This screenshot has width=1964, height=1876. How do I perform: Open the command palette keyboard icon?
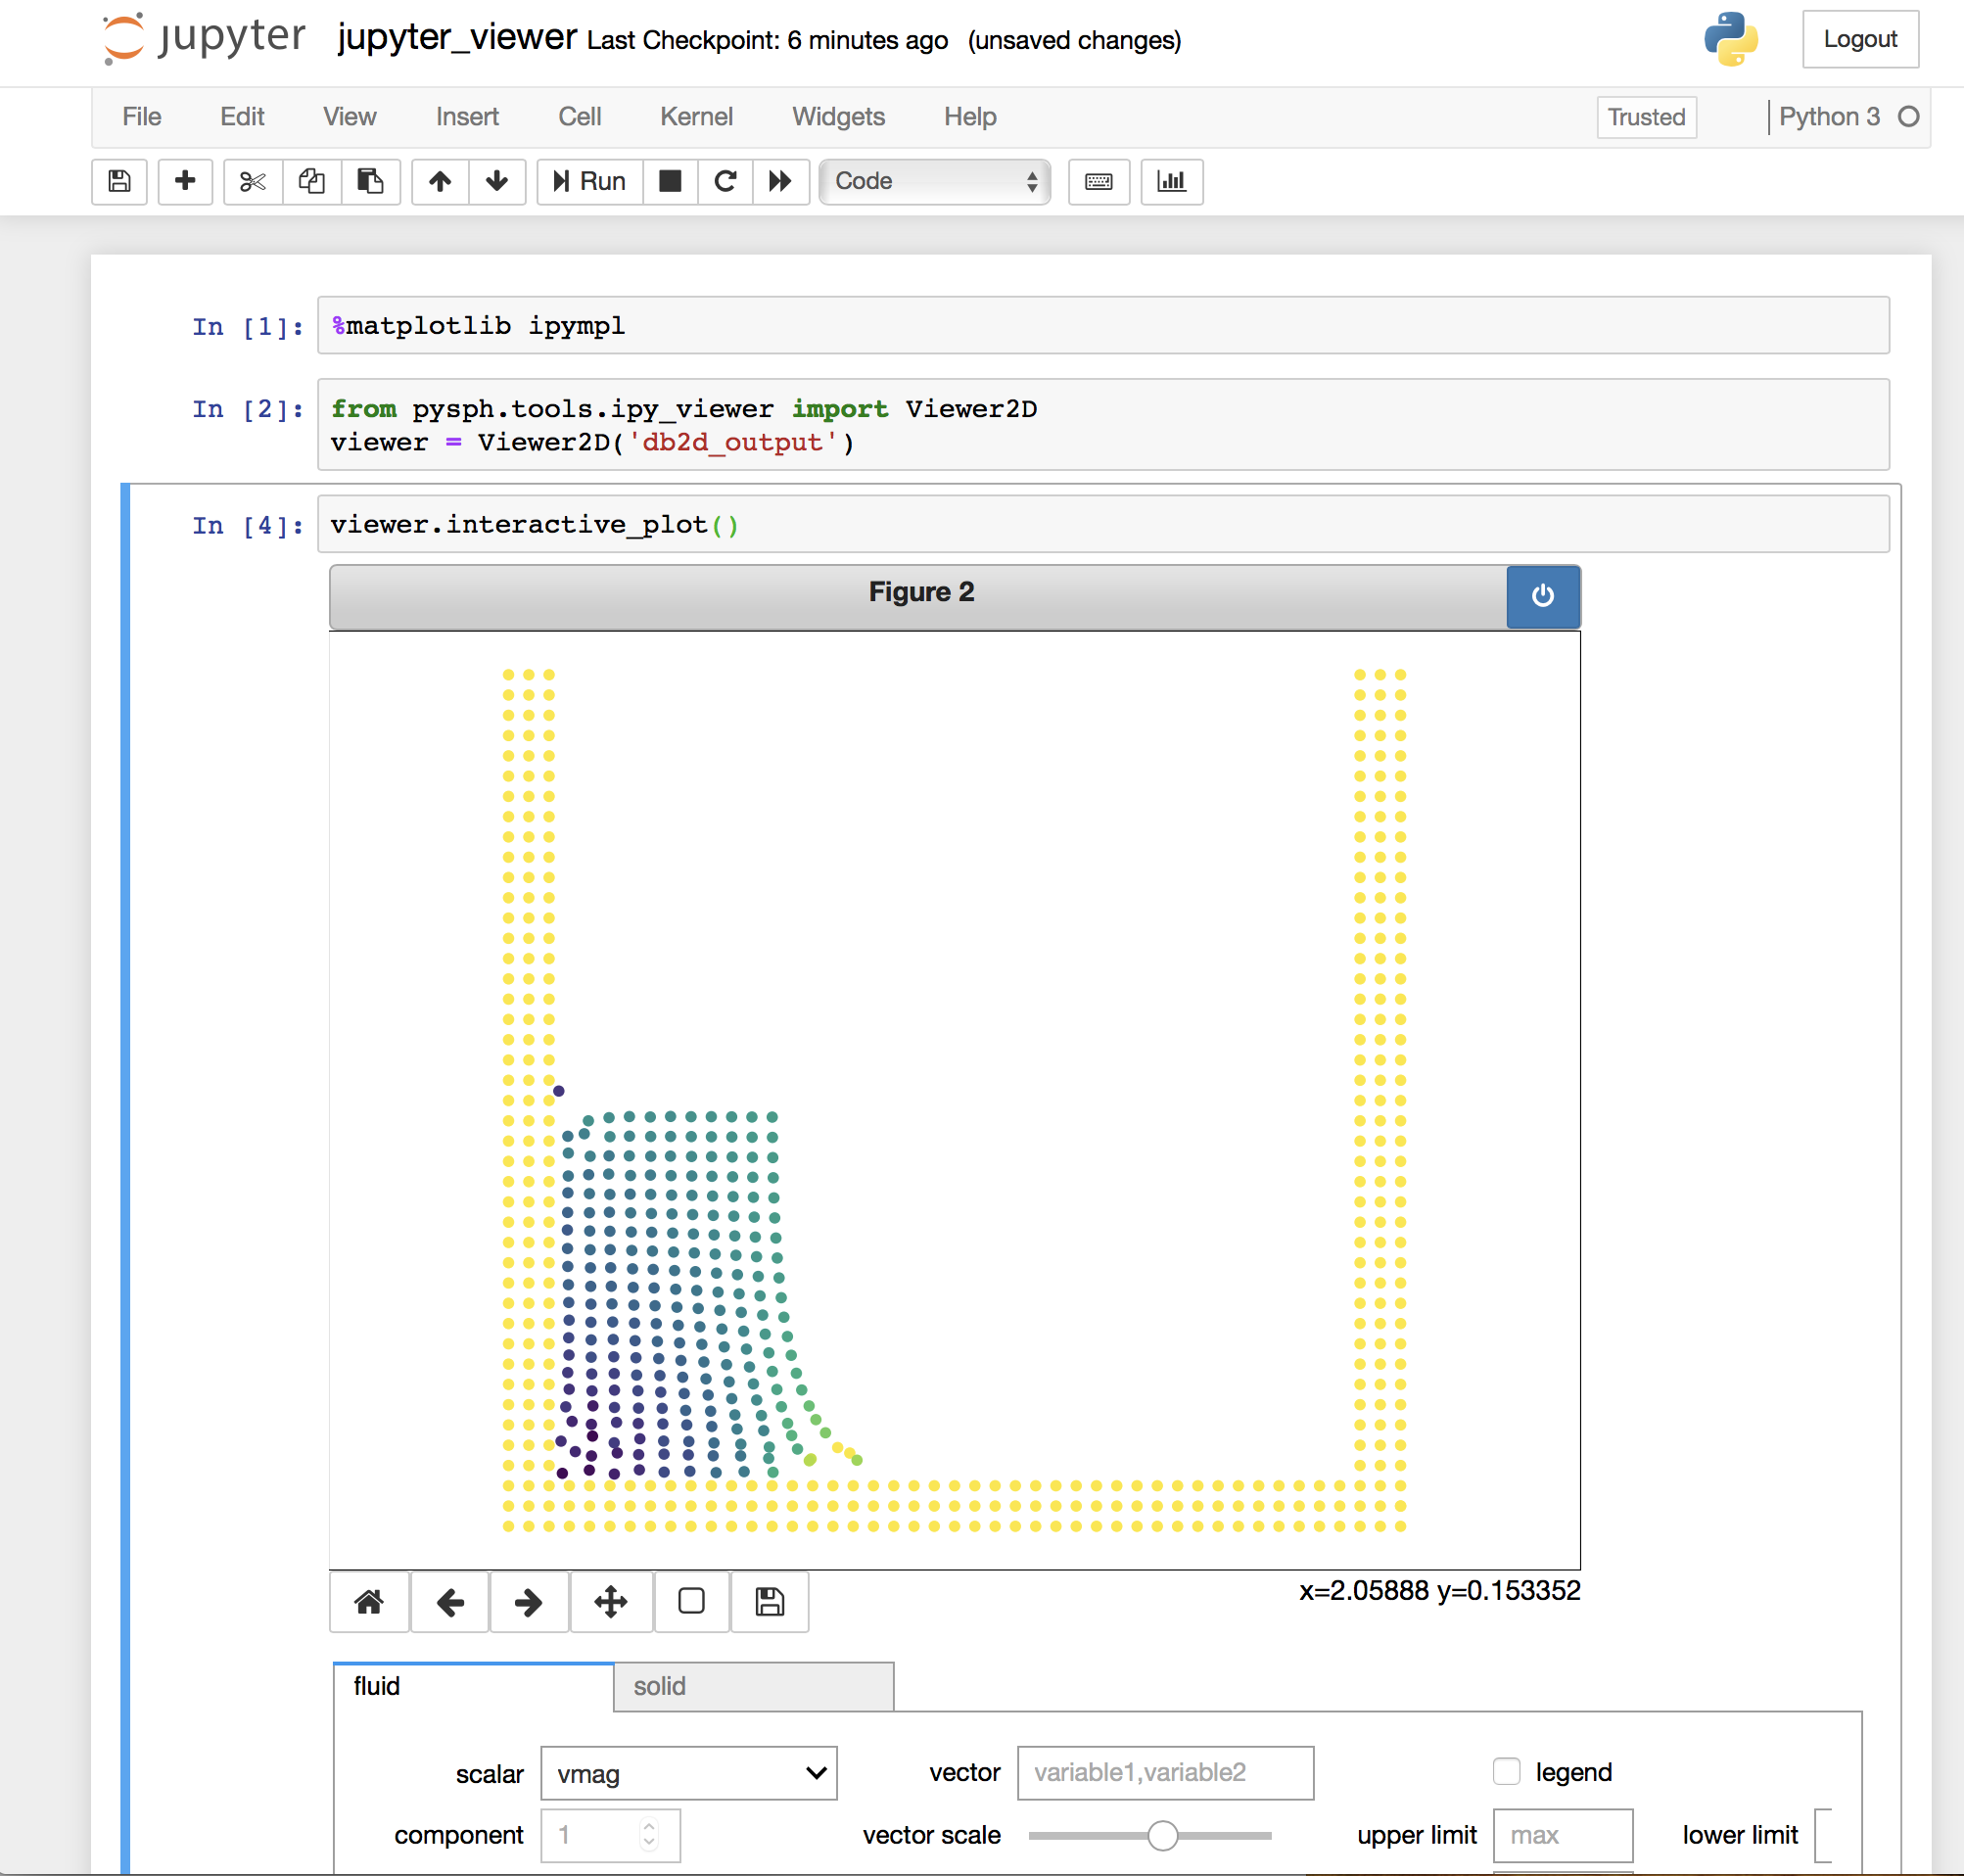(1099, 181)
